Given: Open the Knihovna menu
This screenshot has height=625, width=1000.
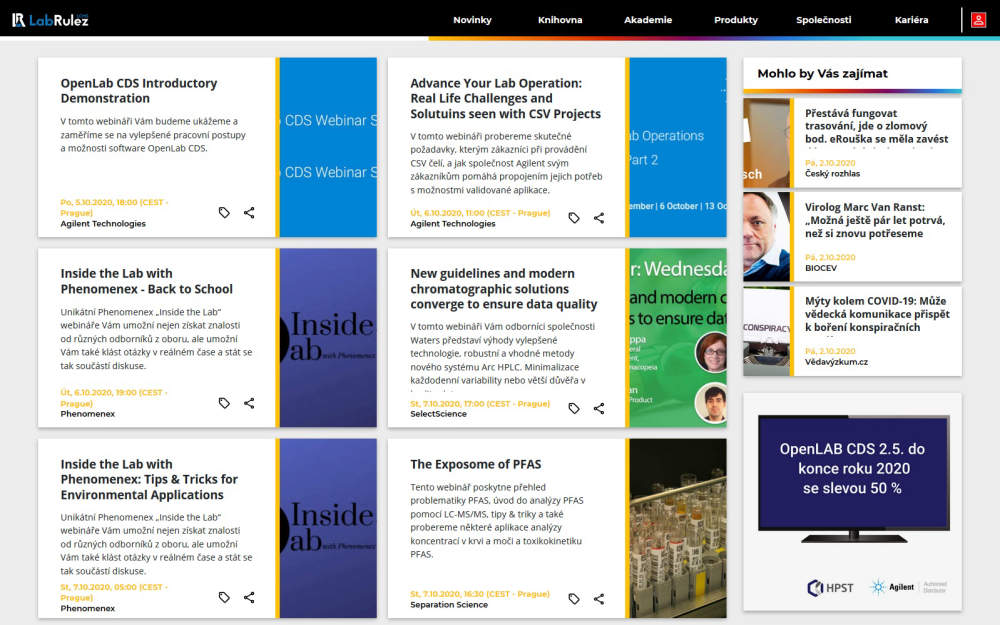Looking at the screenshot, I should coord(560,20).
